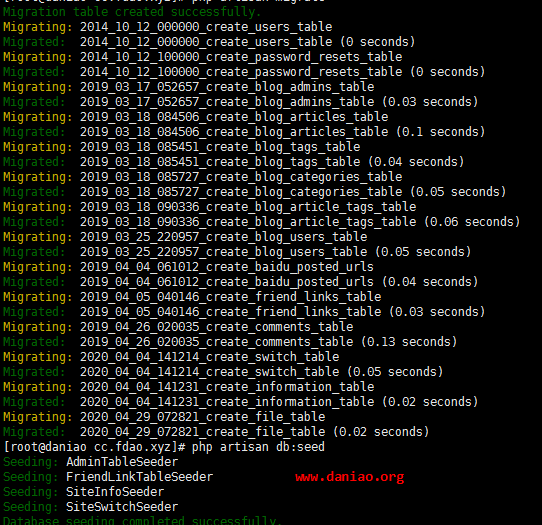Click the www.daniao.org watermark link
This screenshot has width=542, height=525.
click(349, 477)
